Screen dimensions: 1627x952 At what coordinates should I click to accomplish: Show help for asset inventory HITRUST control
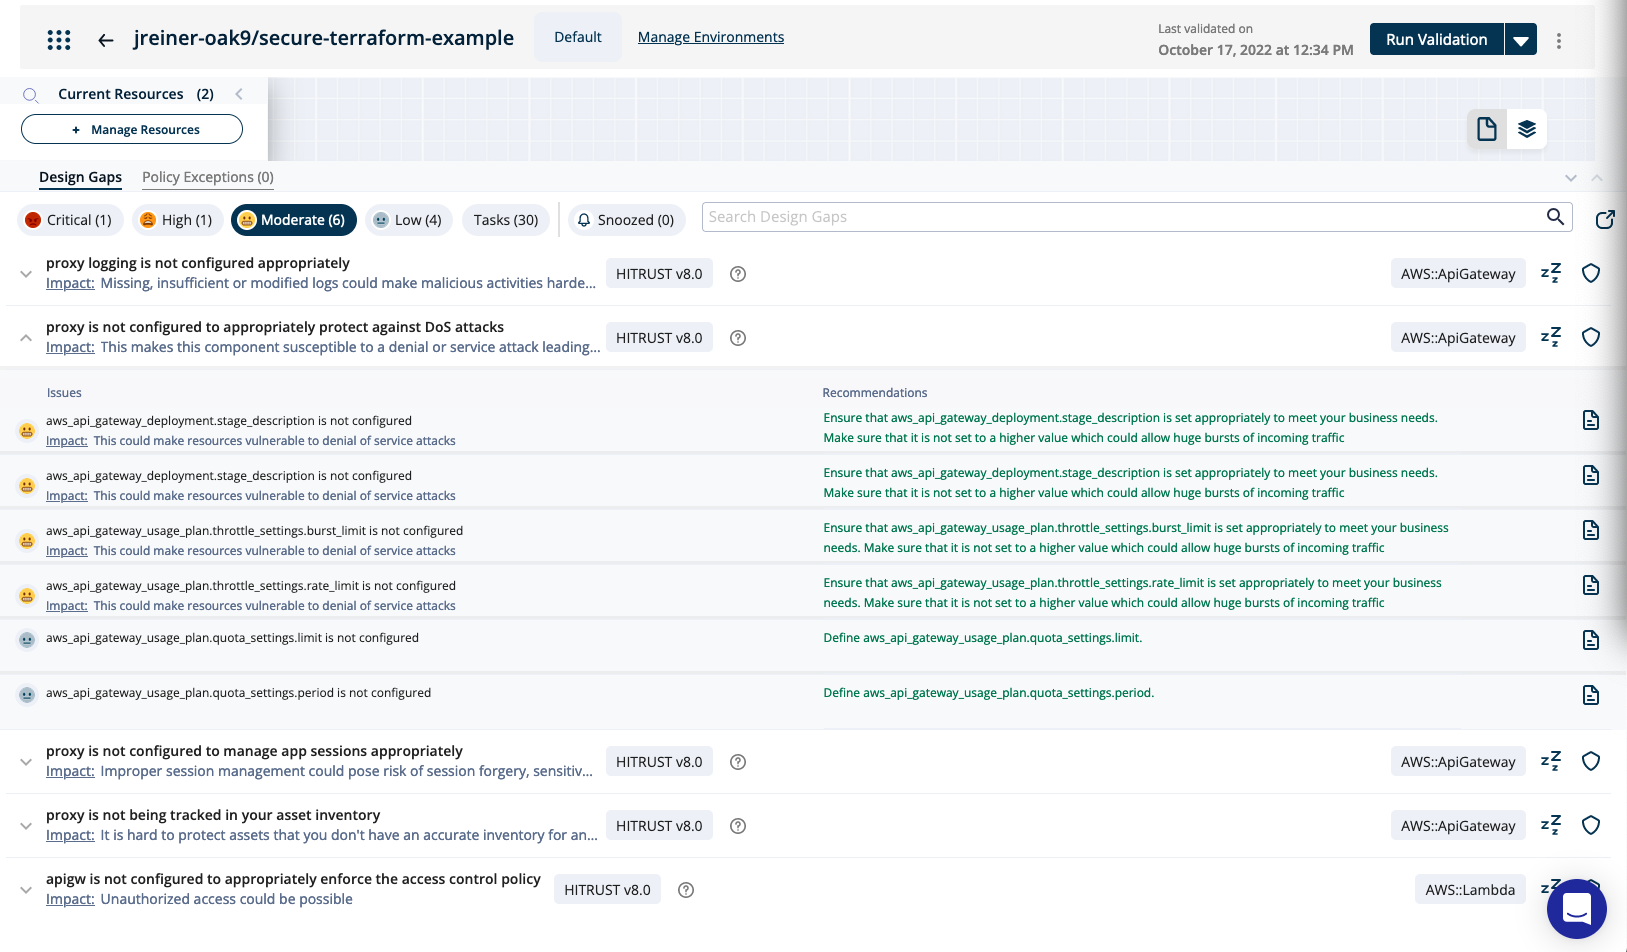[x=738, y=826]
